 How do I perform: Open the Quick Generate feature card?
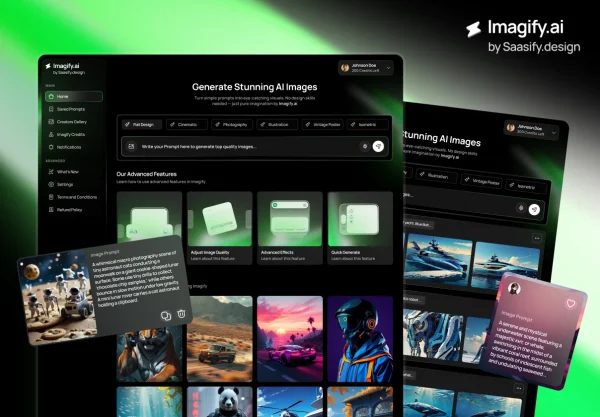360,228
